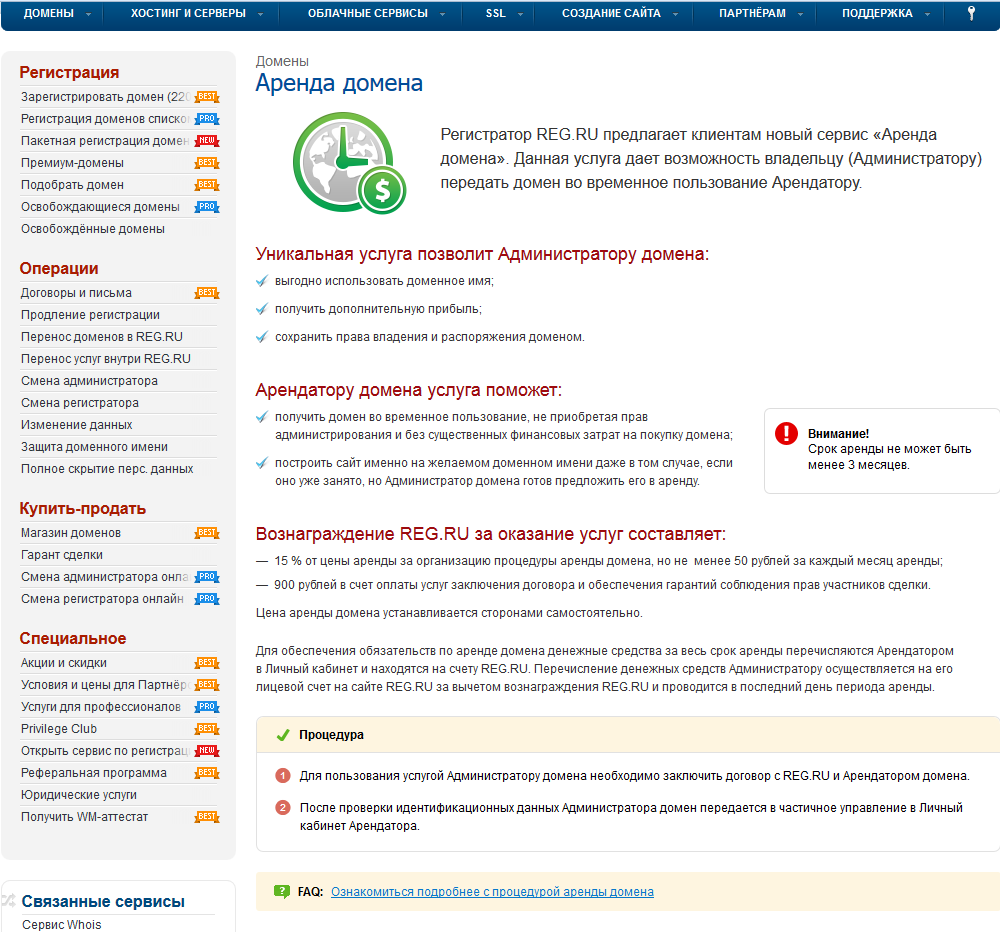
Task: Click the red step 2 circle in Процедура
Action: [283, 808]
